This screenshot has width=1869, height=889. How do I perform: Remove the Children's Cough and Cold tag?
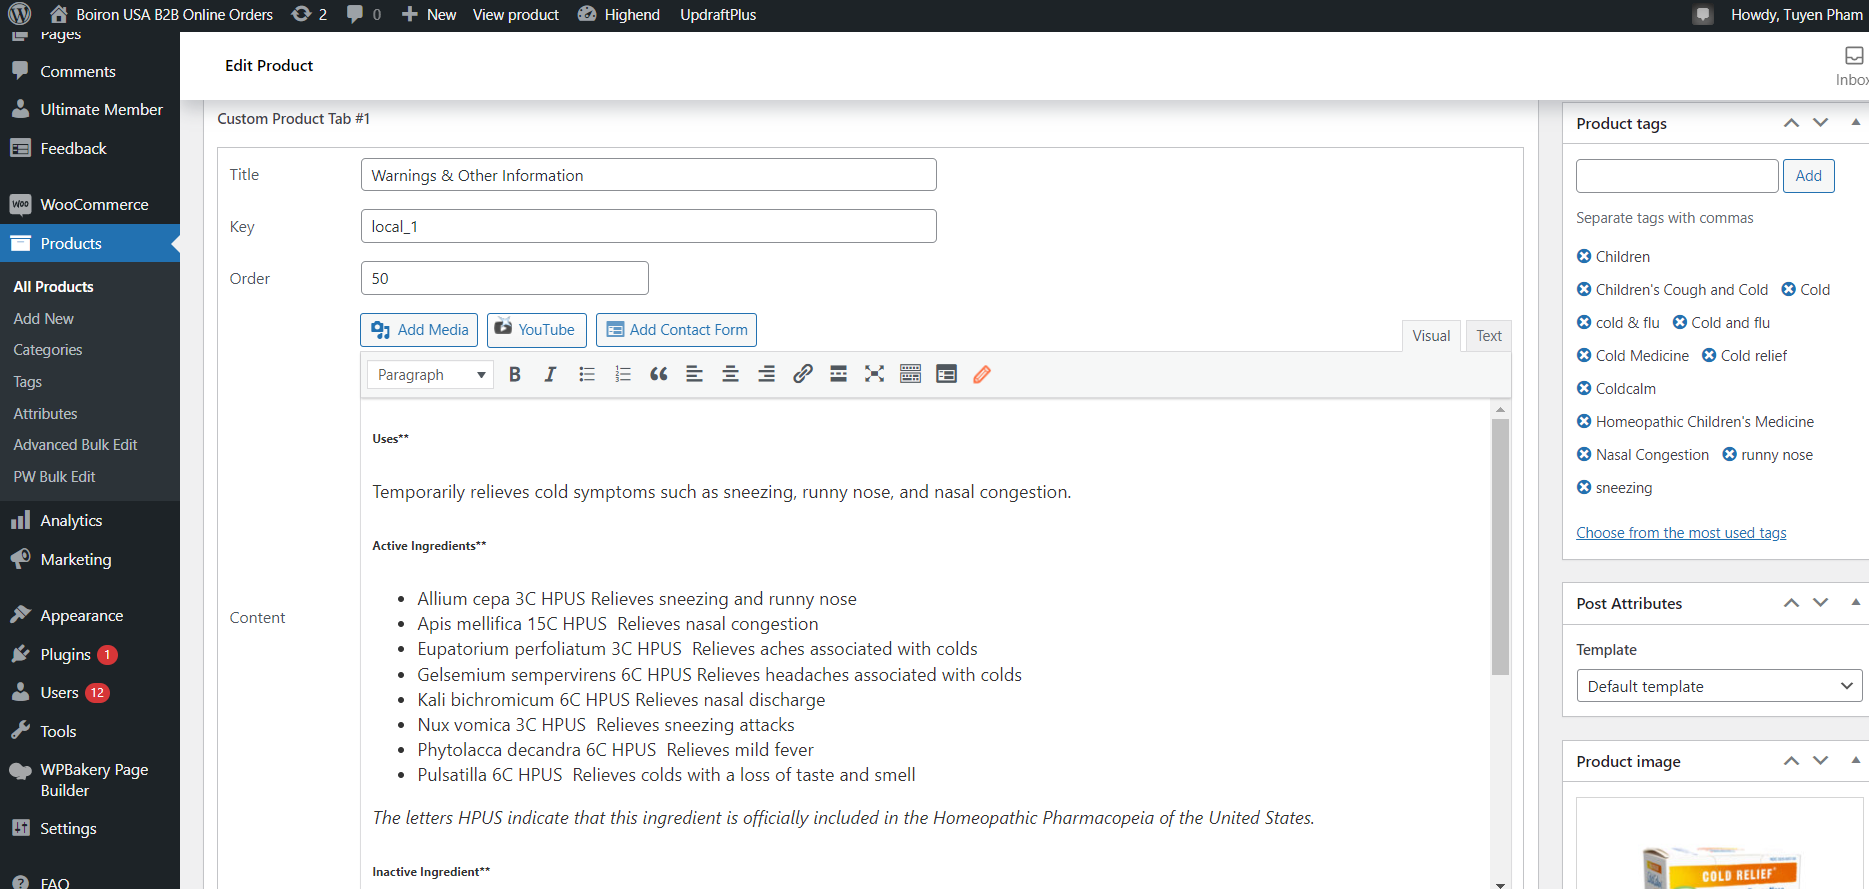tap(1584, 289)
